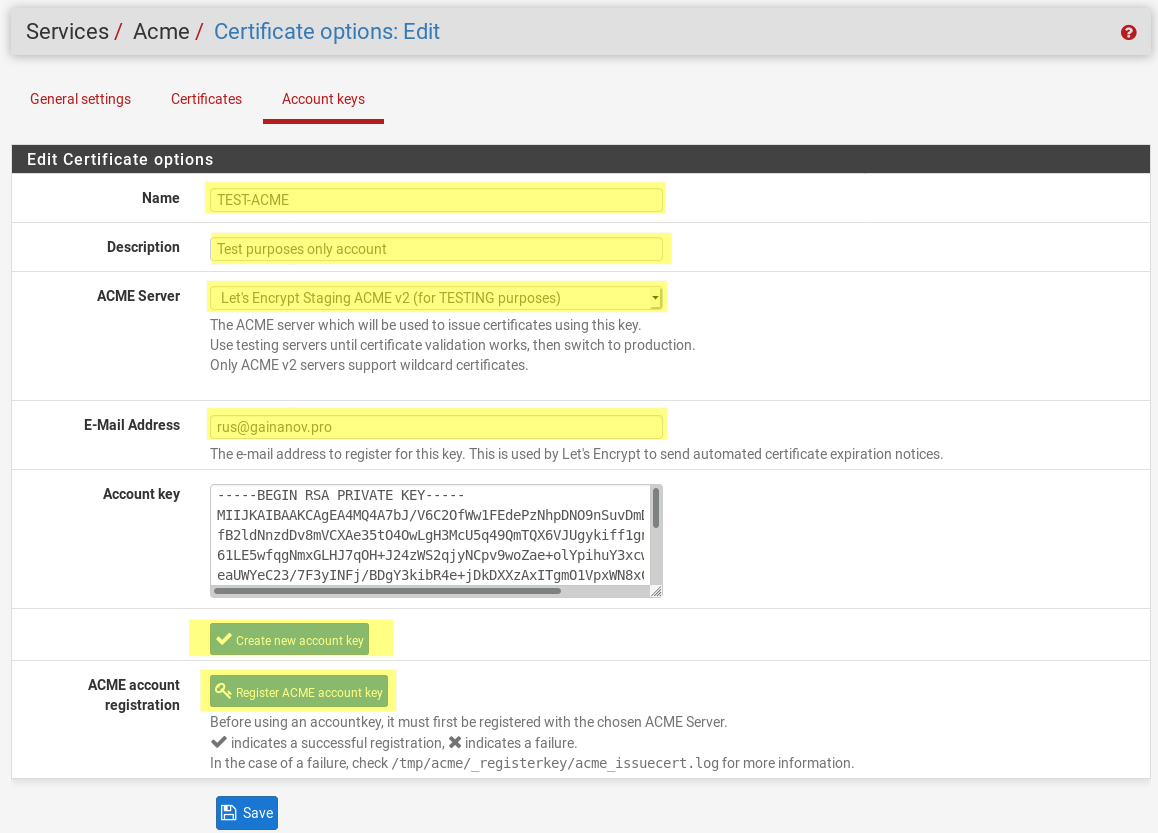1158x833 pixels.
Task: Select the 'BEGIN RSA PRIVATE KEY' line
Action: click(340, 496)
